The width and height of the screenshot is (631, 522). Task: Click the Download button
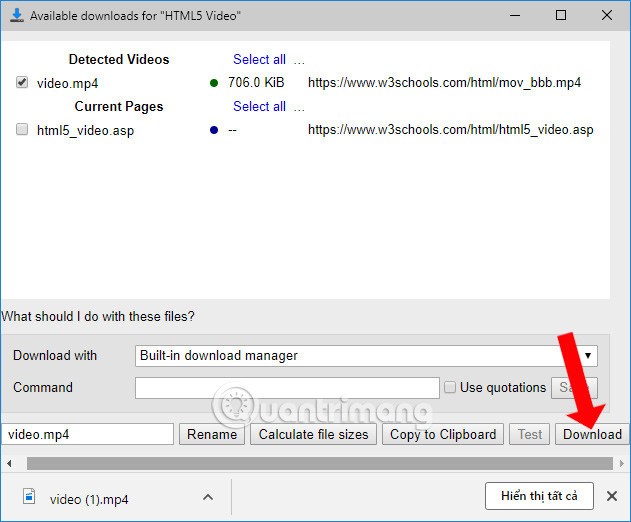592,434
